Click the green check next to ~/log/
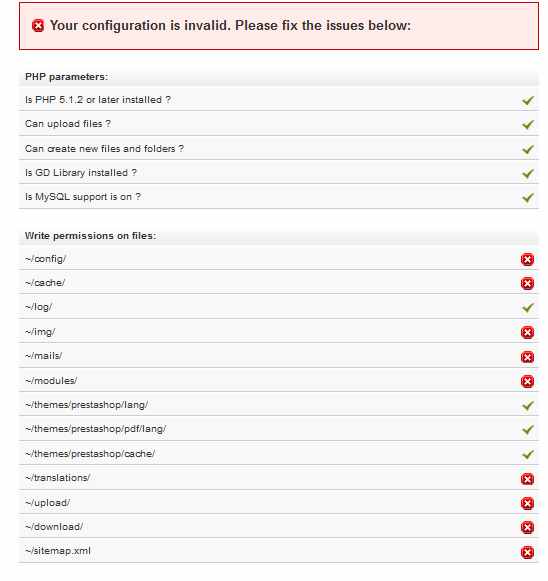 (x=528, y=308)
